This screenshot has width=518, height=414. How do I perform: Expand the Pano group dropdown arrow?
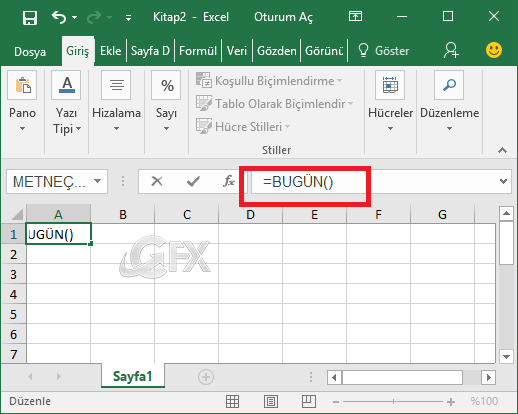(x=22, y=128)
